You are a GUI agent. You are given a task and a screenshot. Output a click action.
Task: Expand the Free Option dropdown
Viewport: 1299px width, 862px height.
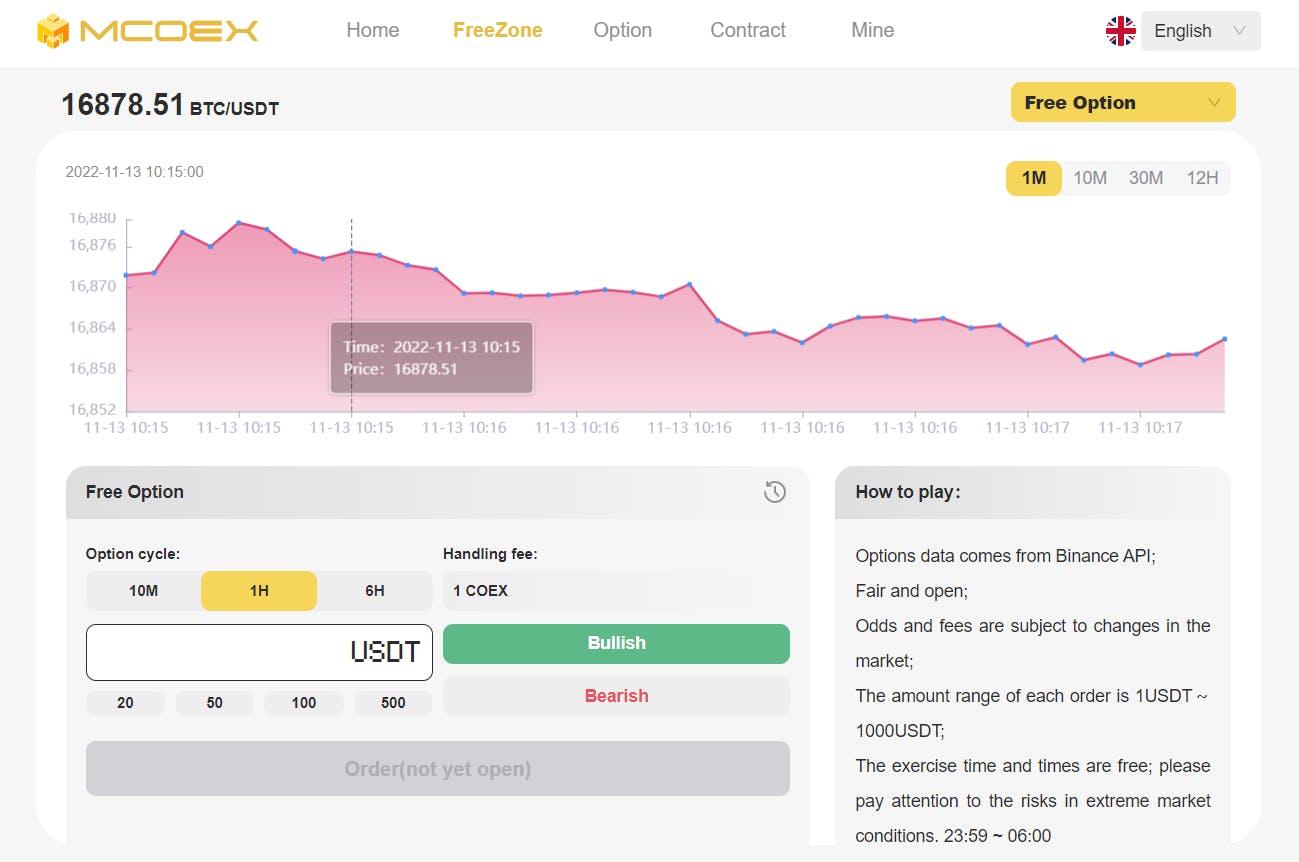tap(1123, 102)
